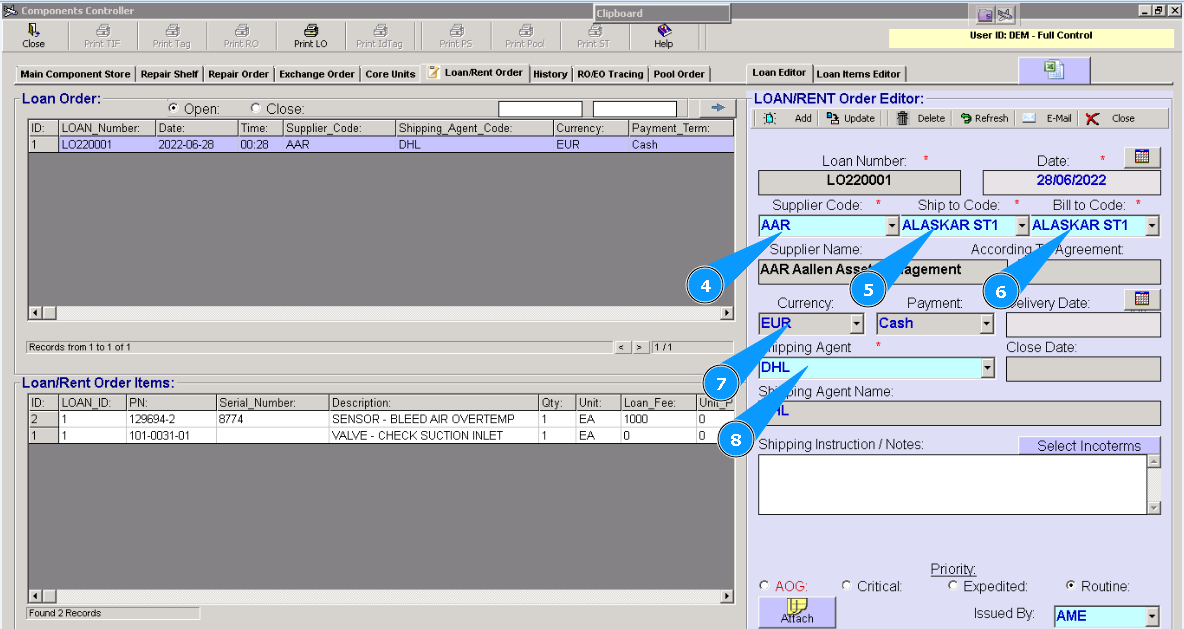The image size is (1184, 629).
Task: Click the Shipping Instruction / Notes text area
Action: click(952, 484)
